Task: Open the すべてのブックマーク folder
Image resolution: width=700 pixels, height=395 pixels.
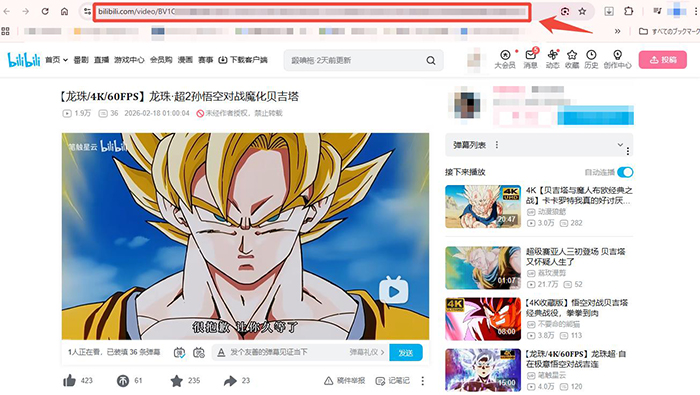Action: [669, 31]
